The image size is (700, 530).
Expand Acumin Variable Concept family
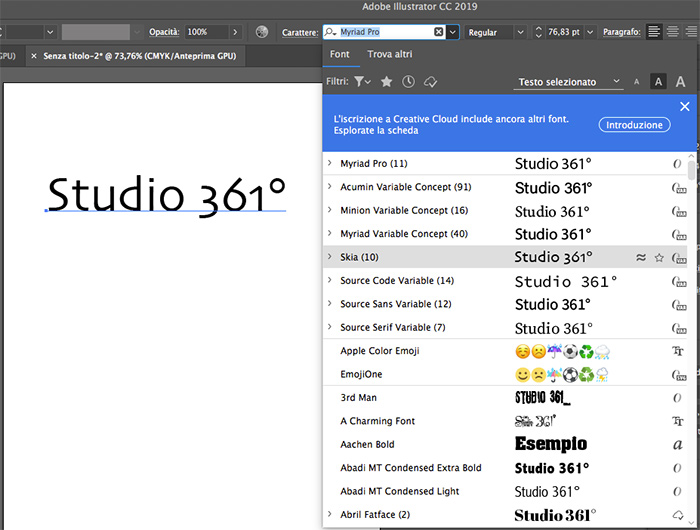tap(329, 186)
